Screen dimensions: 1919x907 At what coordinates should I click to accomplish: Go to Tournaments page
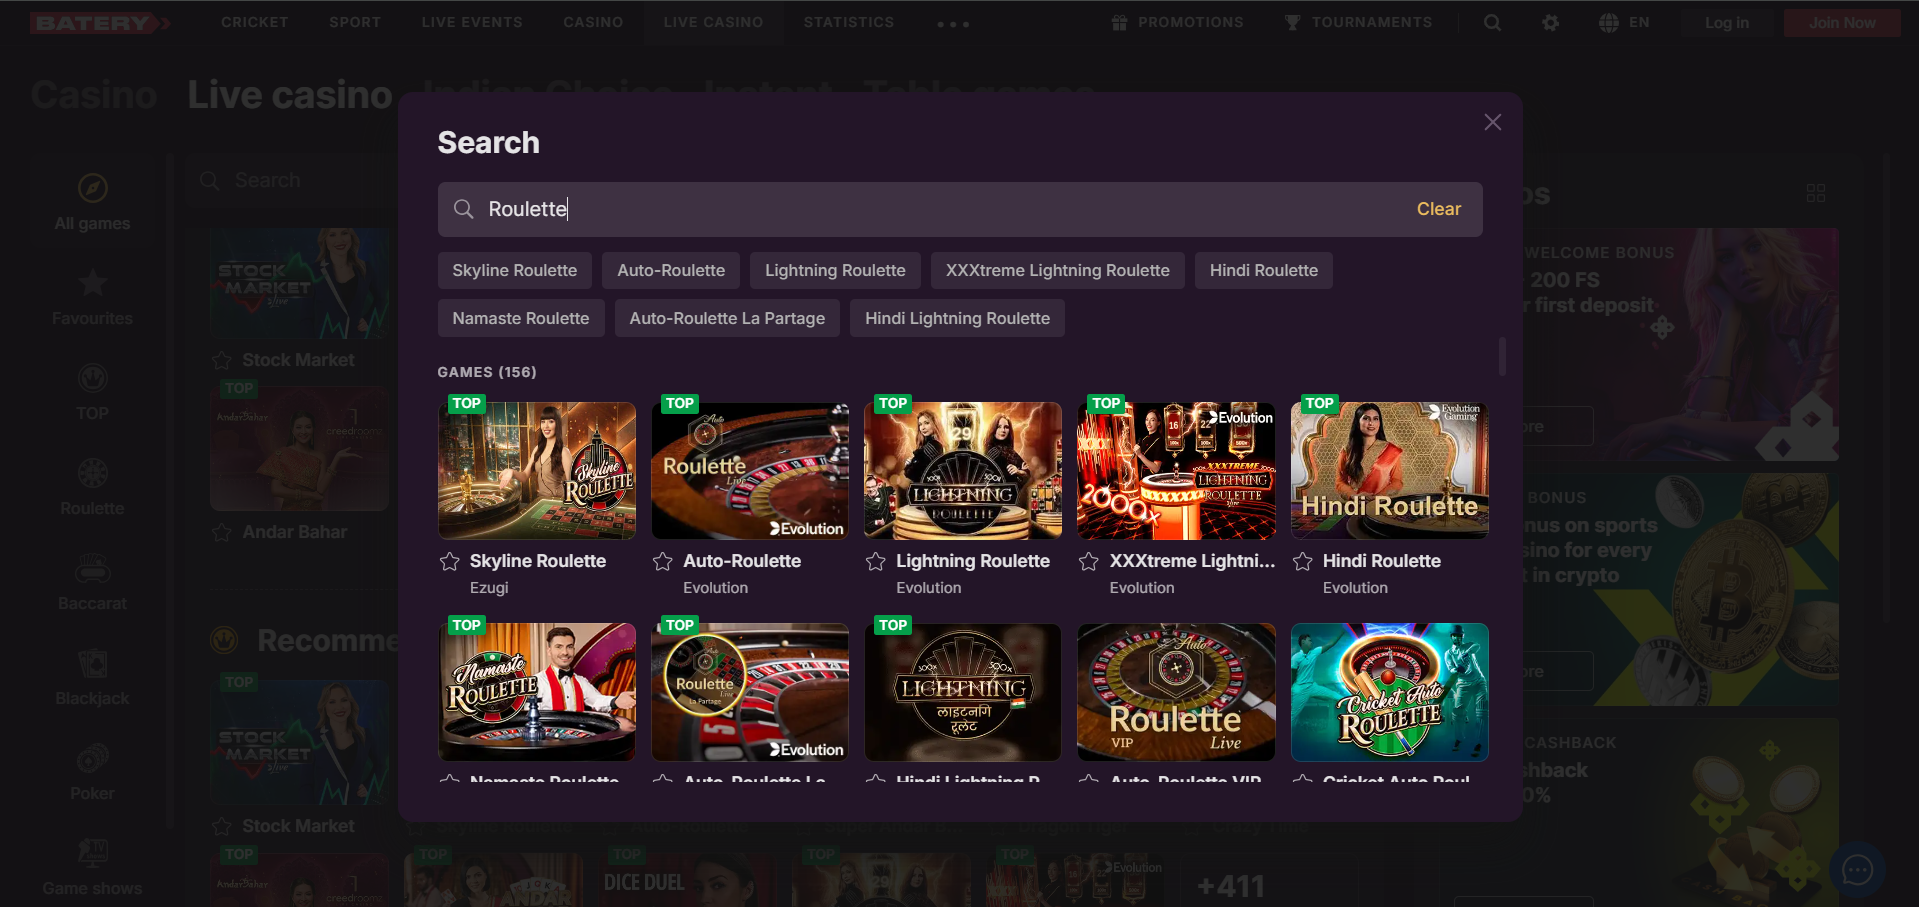[1358, 23]
